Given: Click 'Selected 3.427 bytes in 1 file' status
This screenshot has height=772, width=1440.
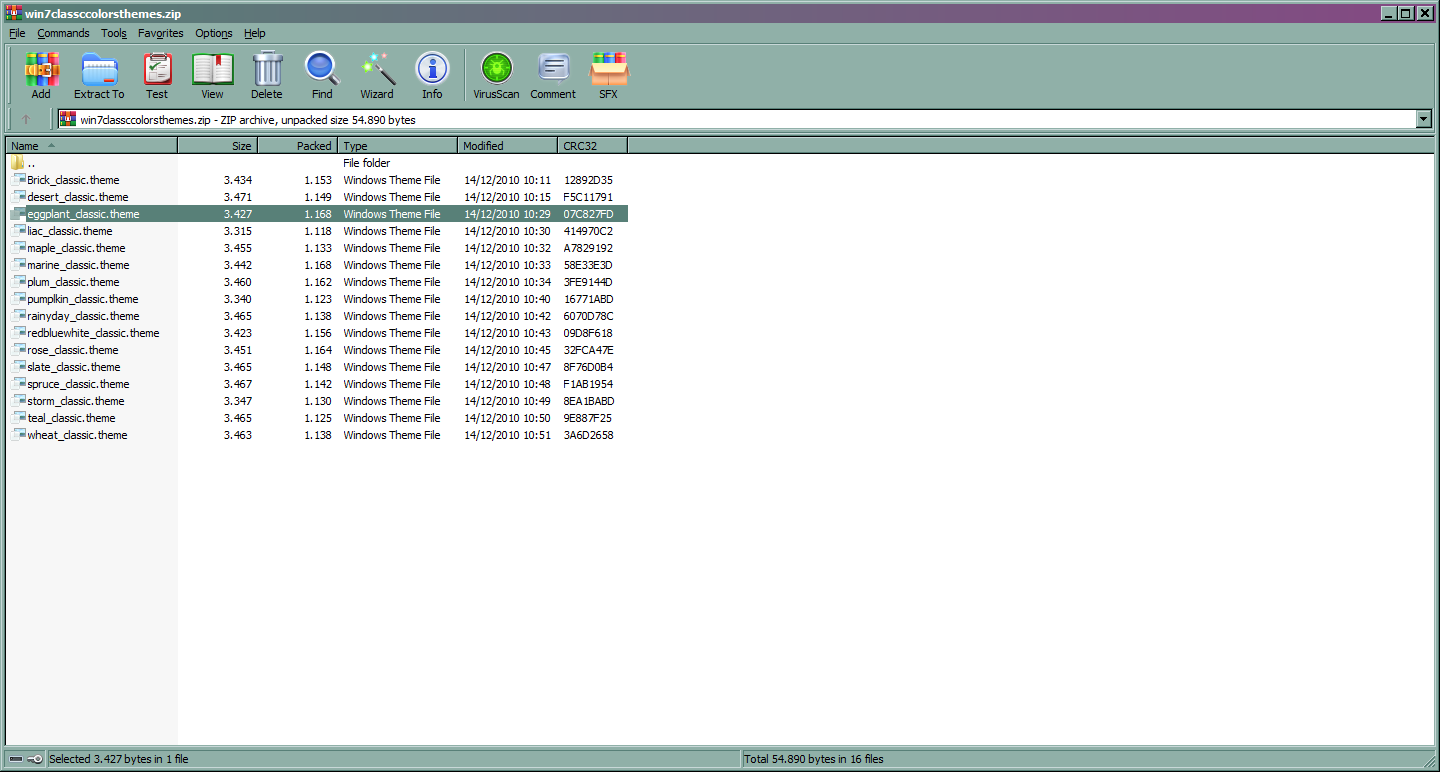Looking at the screenshot, I should (x=118, y=759).
